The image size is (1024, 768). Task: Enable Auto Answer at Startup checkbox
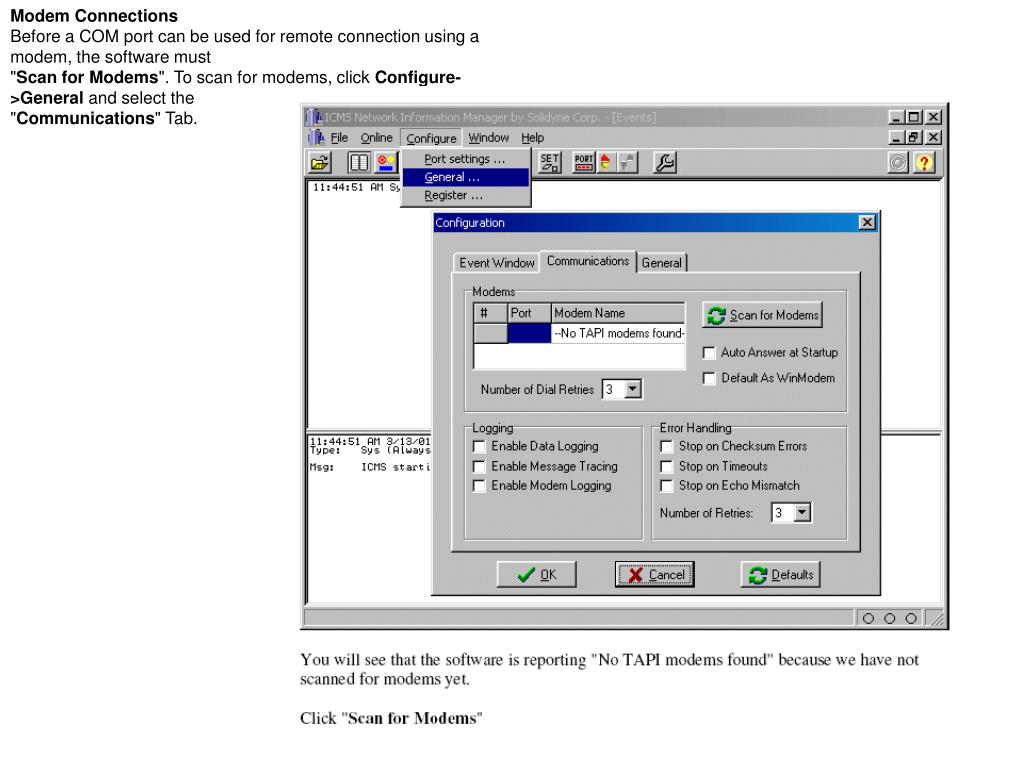pyautogui.click(x=709, y=353)
